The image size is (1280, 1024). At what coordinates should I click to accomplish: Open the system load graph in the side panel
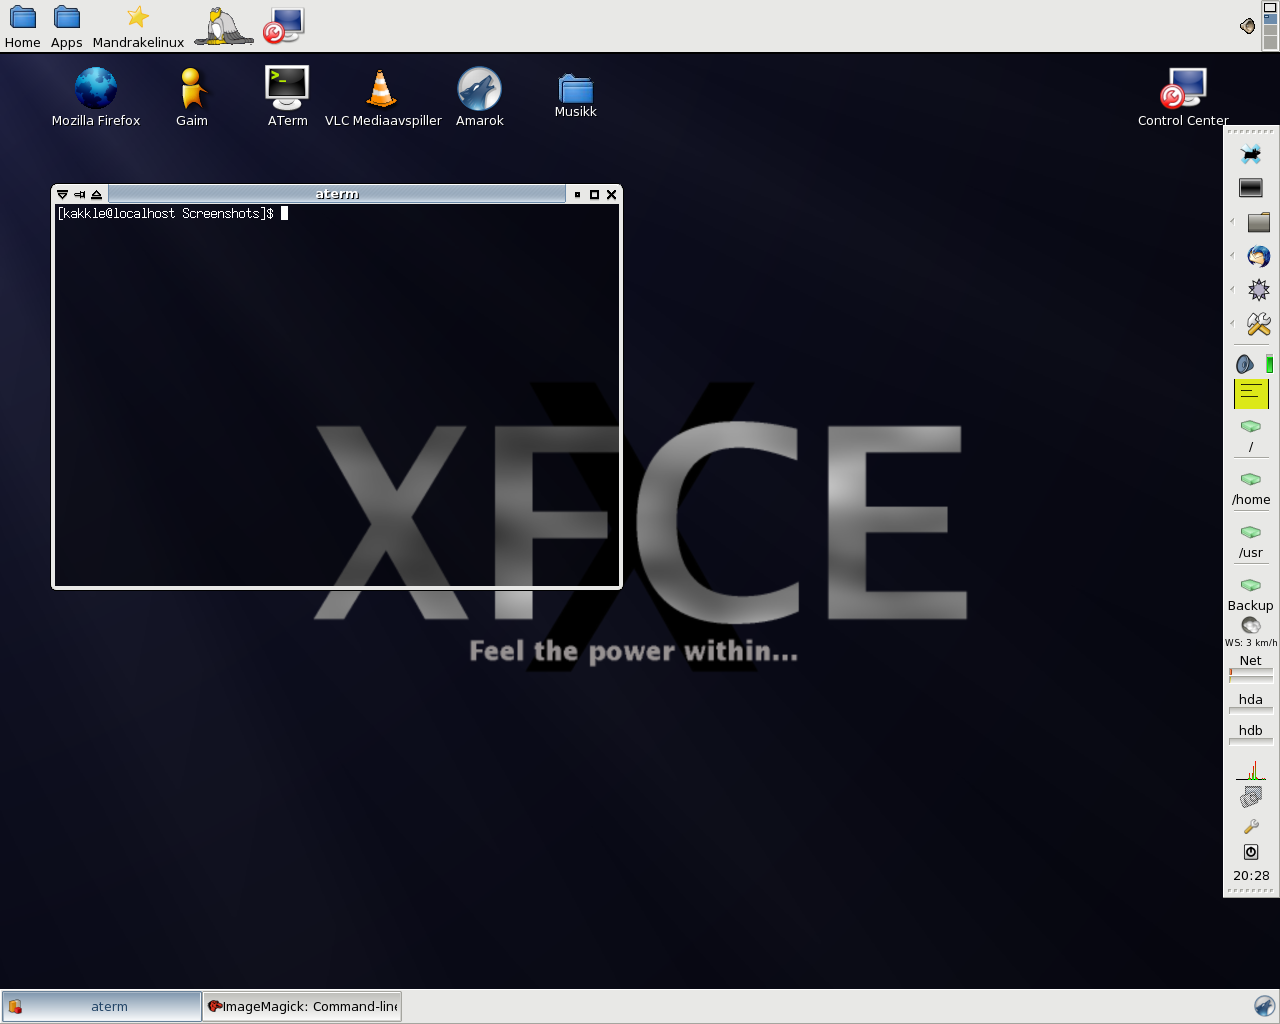pos(1251,771)
